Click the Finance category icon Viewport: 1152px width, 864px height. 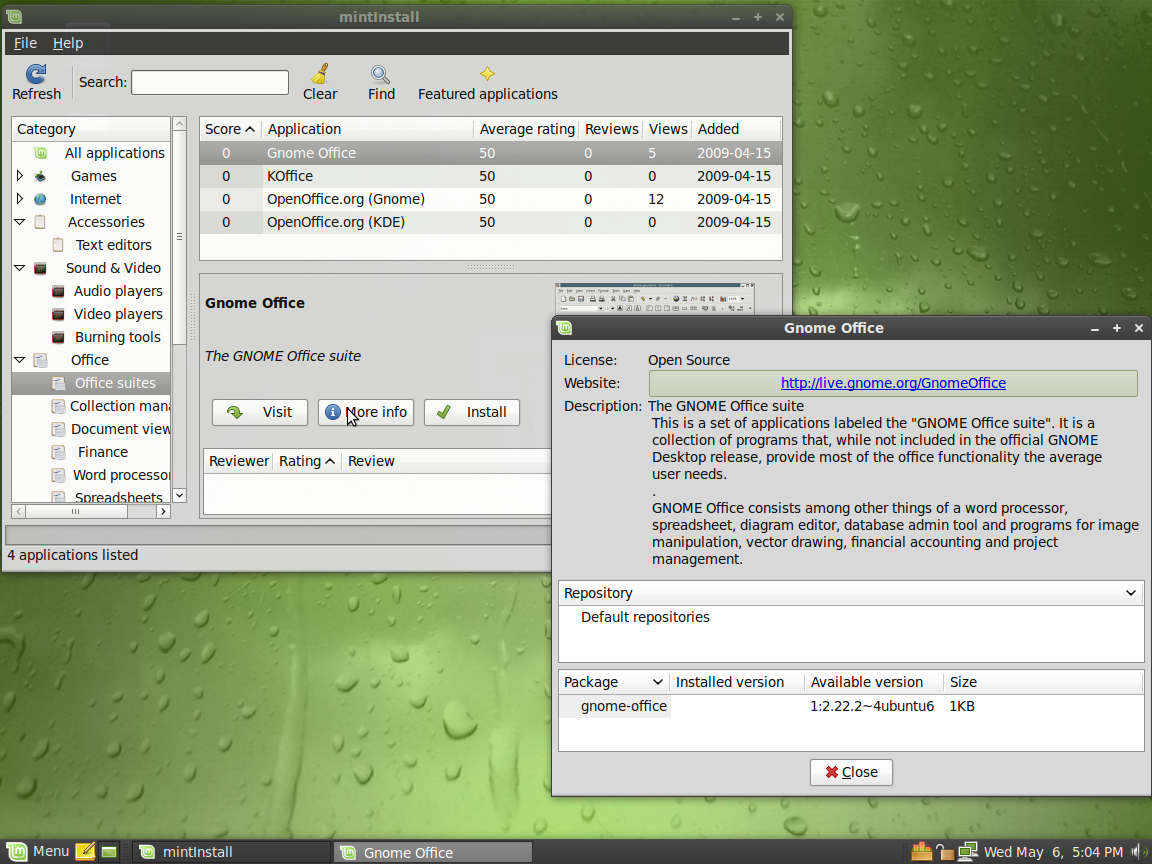coord(58,452)
